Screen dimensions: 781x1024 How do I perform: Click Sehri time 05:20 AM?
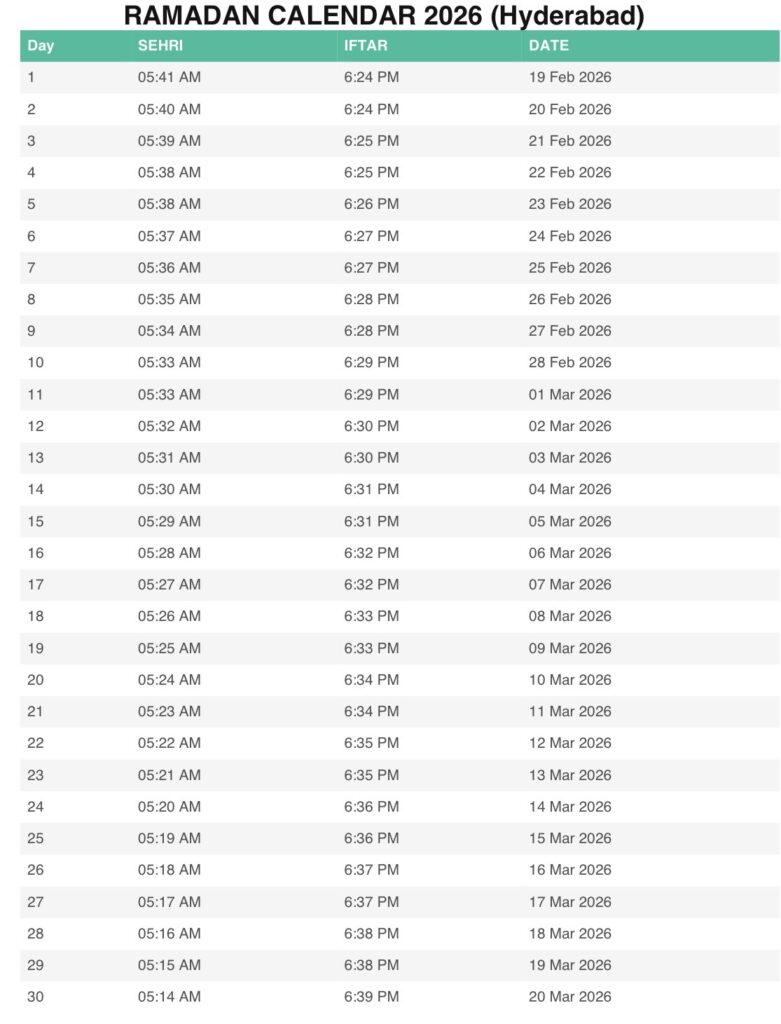[x=169, y=806]
